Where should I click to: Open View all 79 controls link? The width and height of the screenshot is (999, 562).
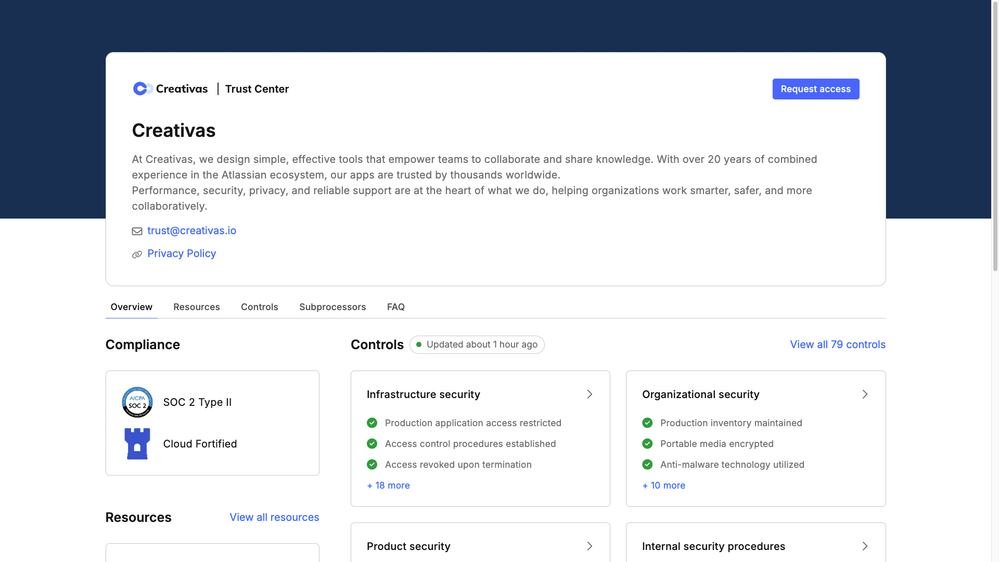(837, 345)
